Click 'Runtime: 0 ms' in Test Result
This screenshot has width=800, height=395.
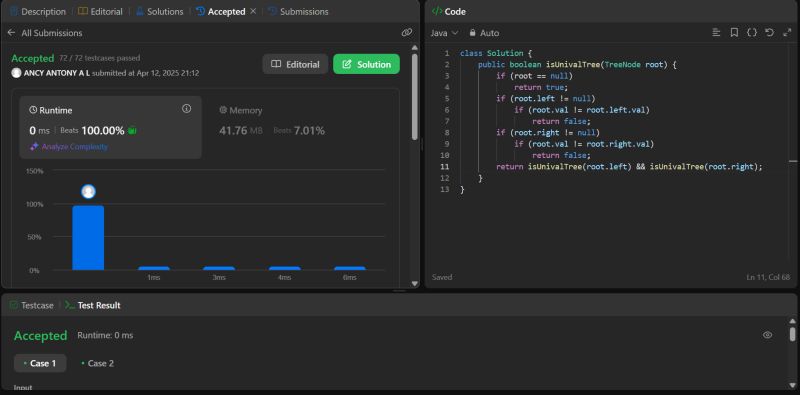(105, 335)
